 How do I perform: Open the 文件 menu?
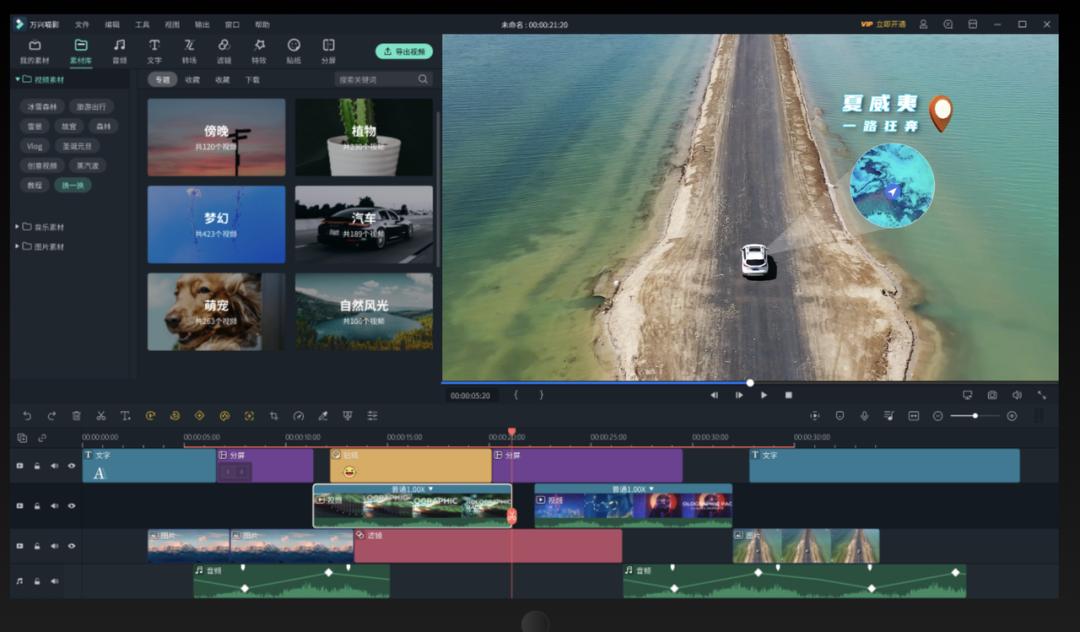[82, 24]
